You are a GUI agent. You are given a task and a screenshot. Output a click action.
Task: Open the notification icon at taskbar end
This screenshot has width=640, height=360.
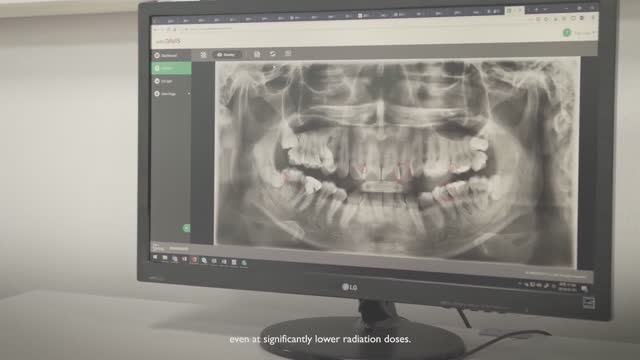tap(584, 289)
